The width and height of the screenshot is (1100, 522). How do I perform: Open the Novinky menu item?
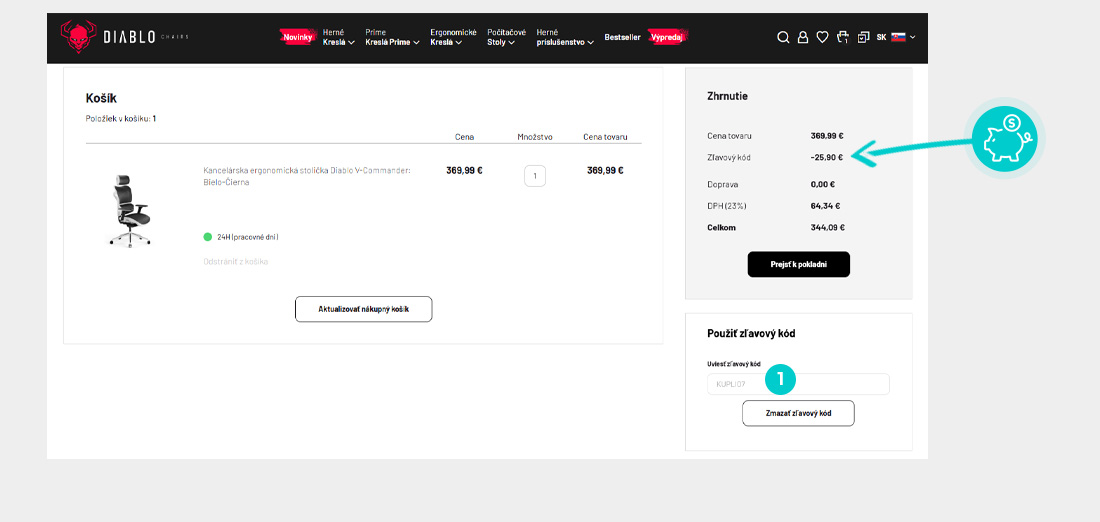pyautogui.click(x=297, y=37)
